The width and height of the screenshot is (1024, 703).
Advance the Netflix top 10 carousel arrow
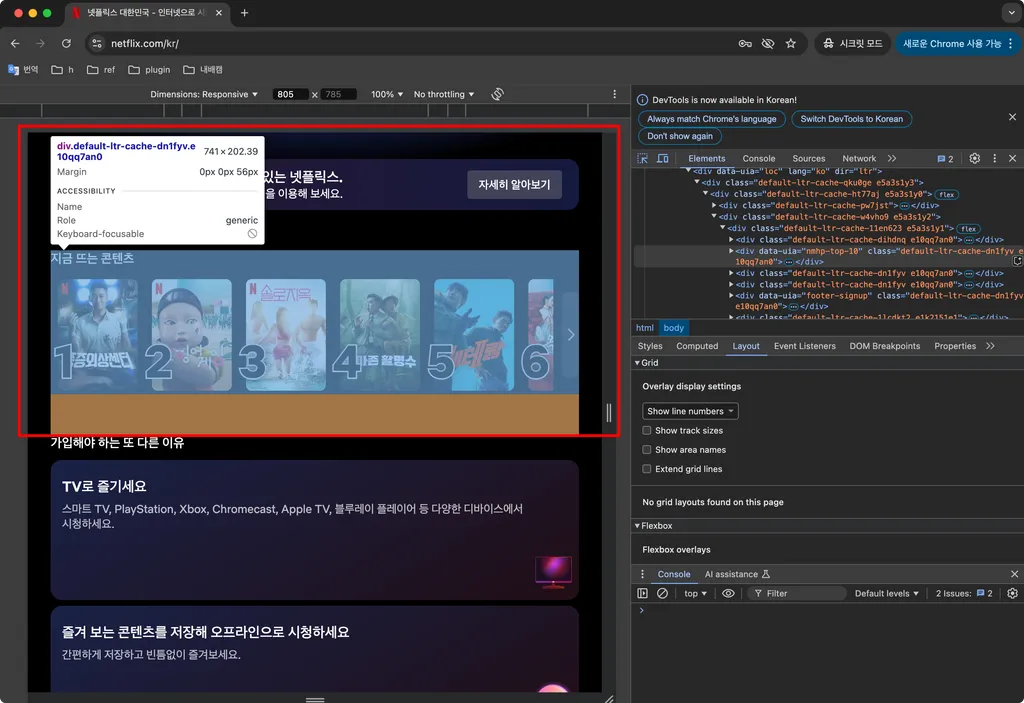(x=571, y=335)
